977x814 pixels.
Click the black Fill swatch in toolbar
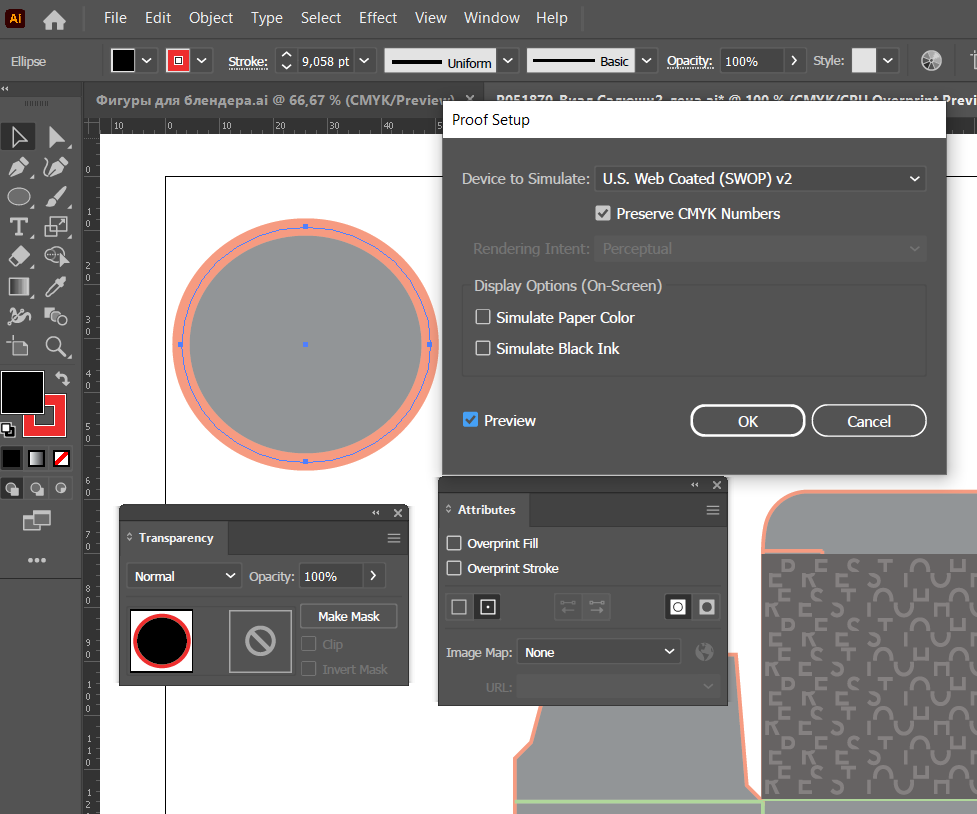coord(22,393)
